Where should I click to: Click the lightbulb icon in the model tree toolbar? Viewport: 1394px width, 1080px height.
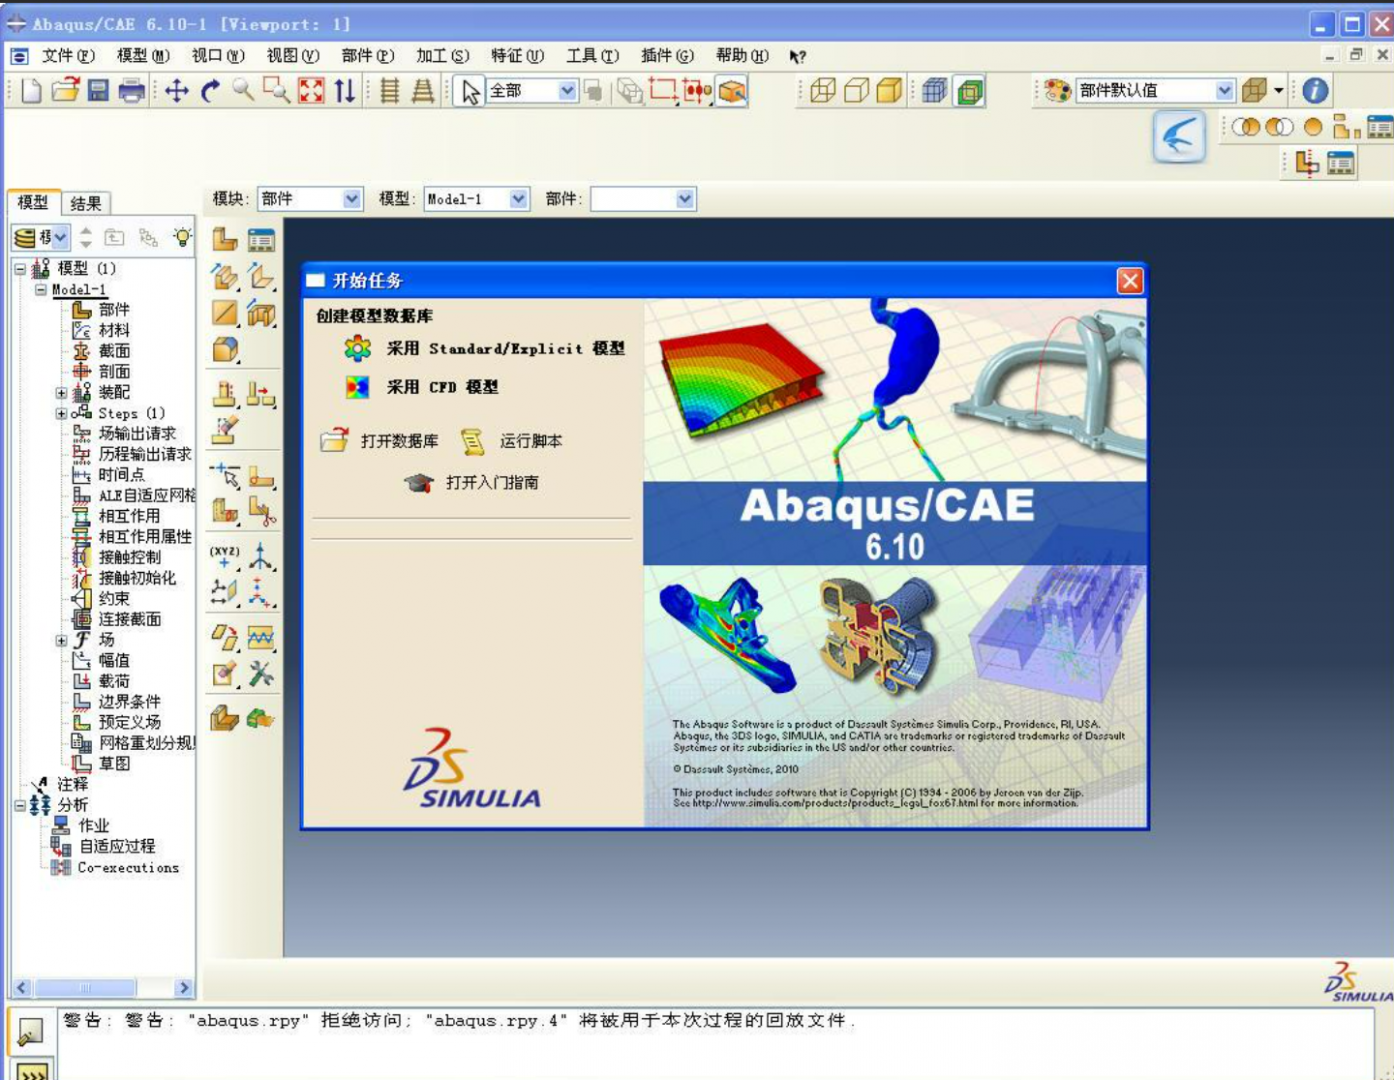pos(182,237)
